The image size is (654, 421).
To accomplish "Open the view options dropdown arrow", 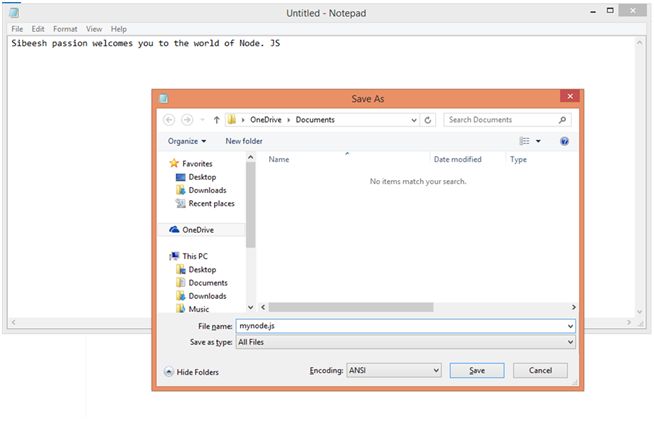I will click(538, 141).
